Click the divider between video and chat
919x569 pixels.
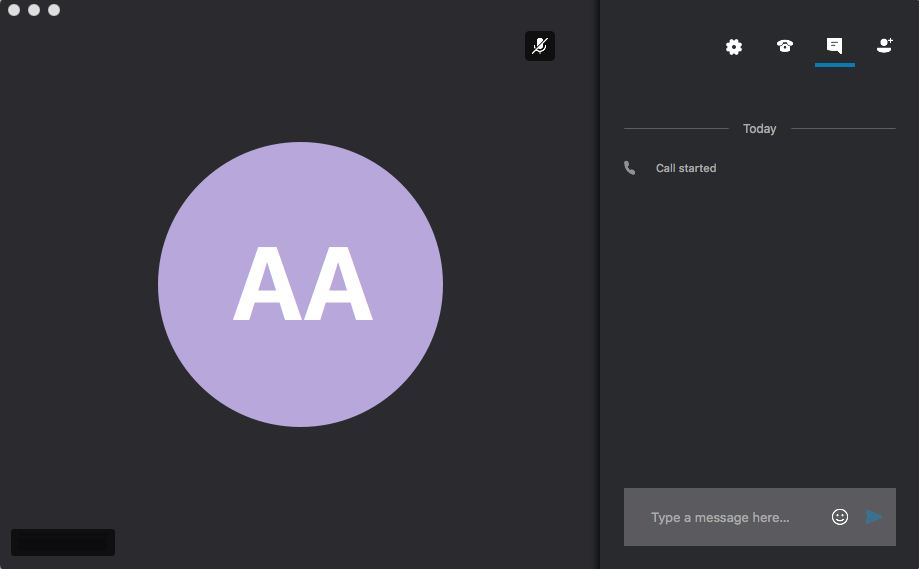point(599,300)
